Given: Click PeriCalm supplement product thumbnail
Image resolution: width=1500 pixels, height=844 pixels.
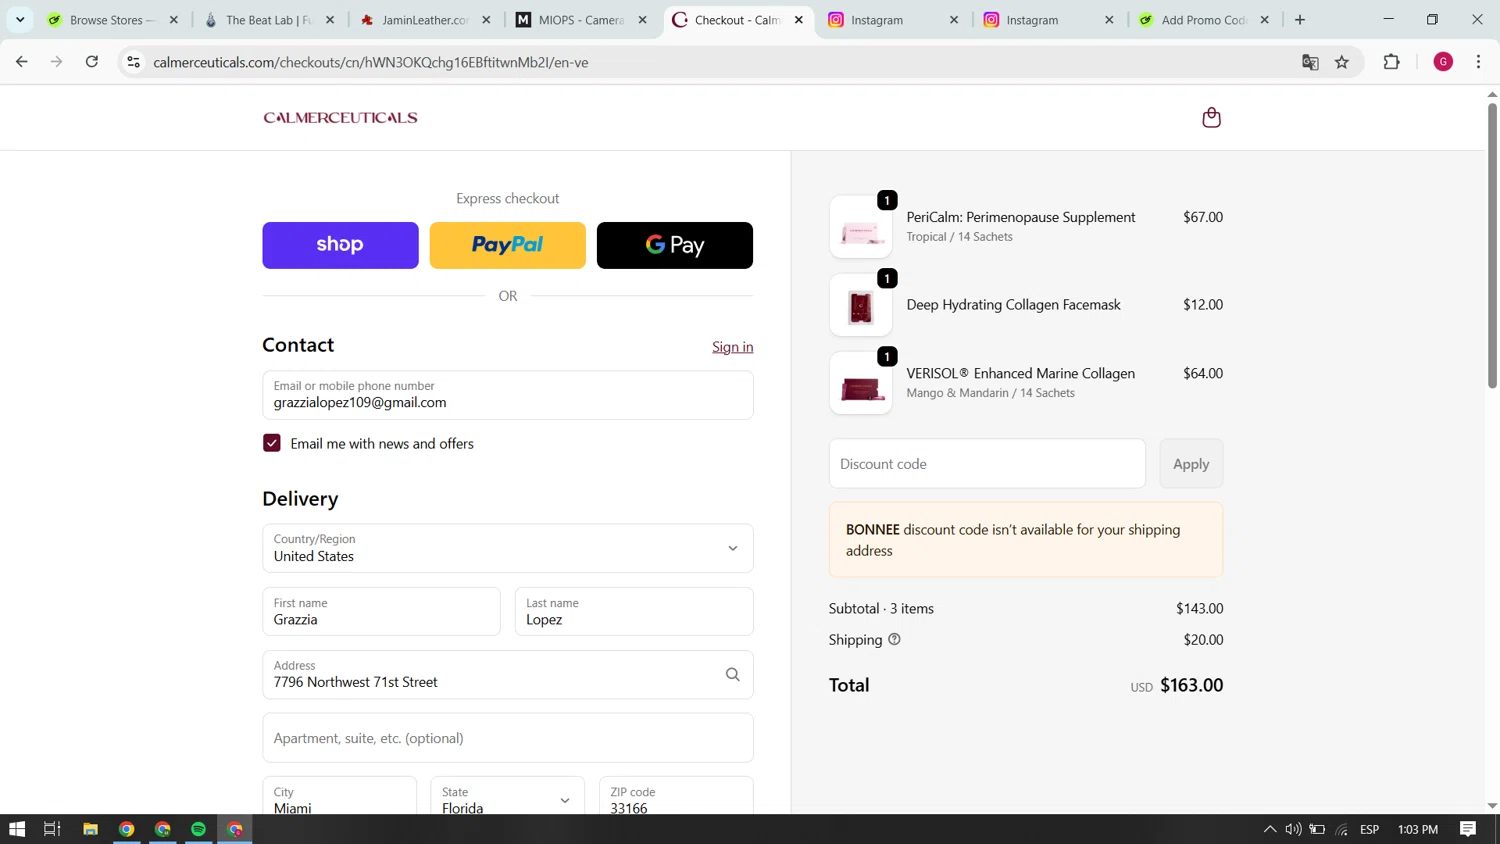Looking at the screenshot, I should coord(861,227).
